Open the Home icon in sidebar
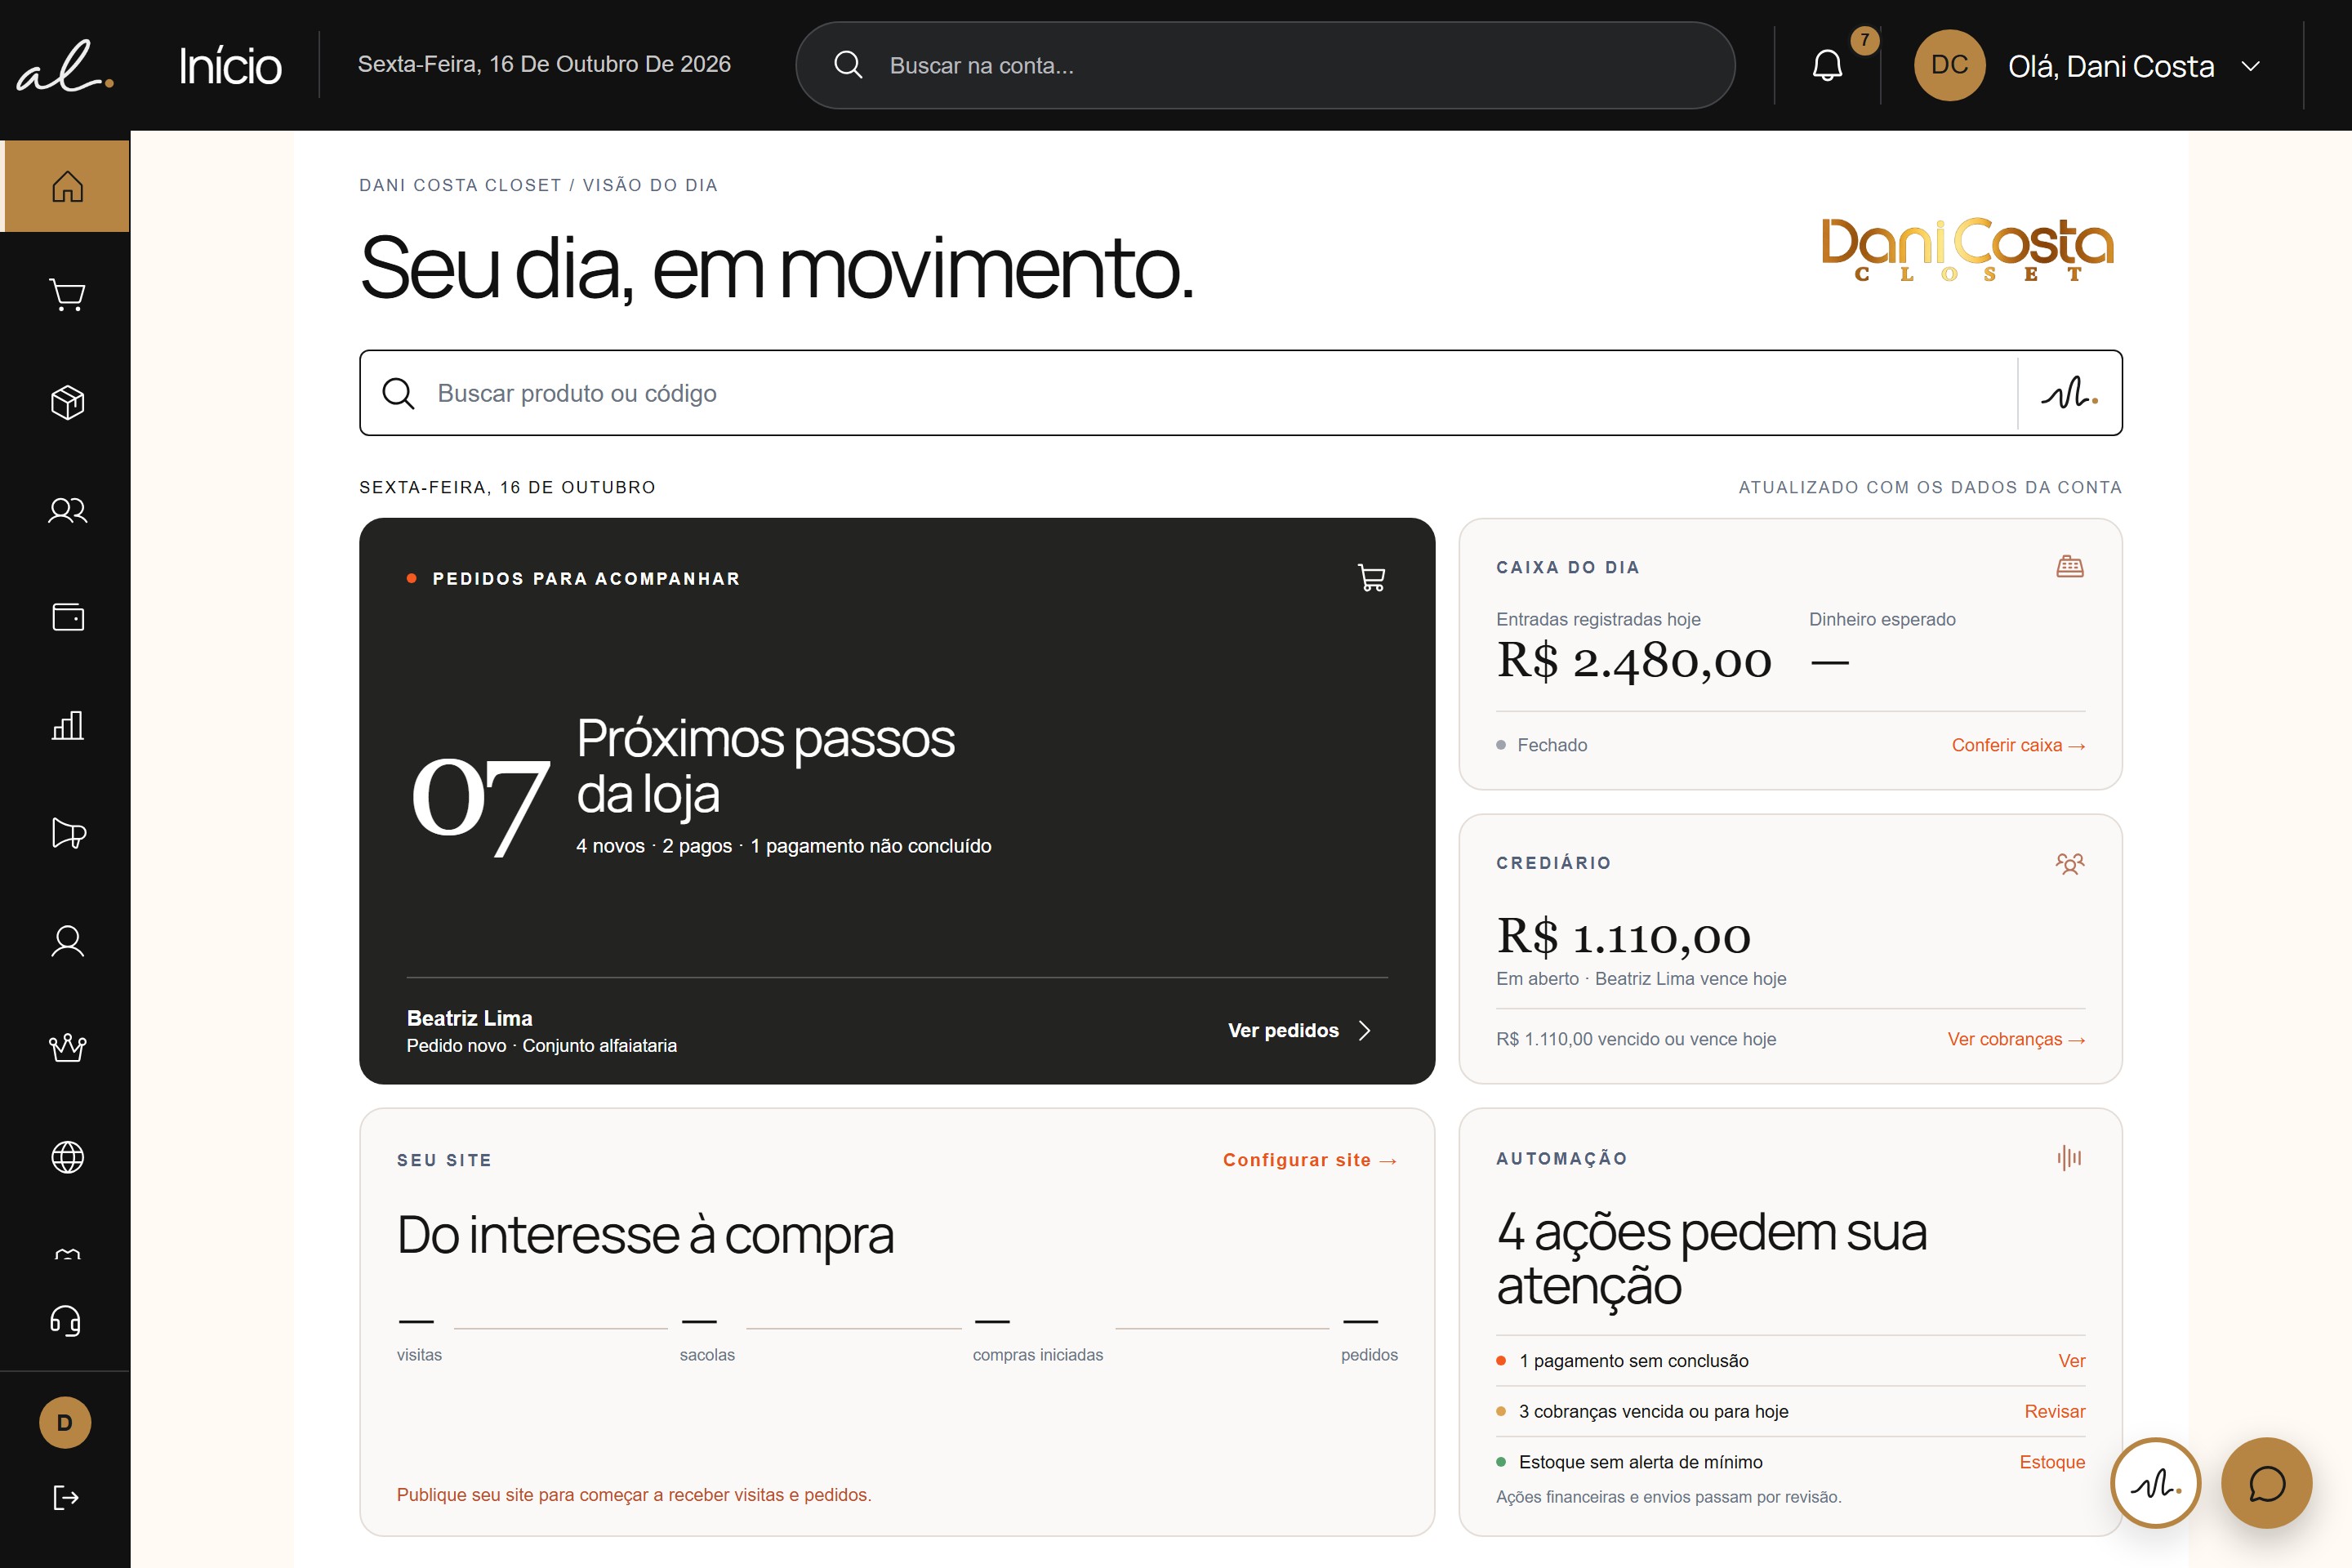 tap(67, 186)
